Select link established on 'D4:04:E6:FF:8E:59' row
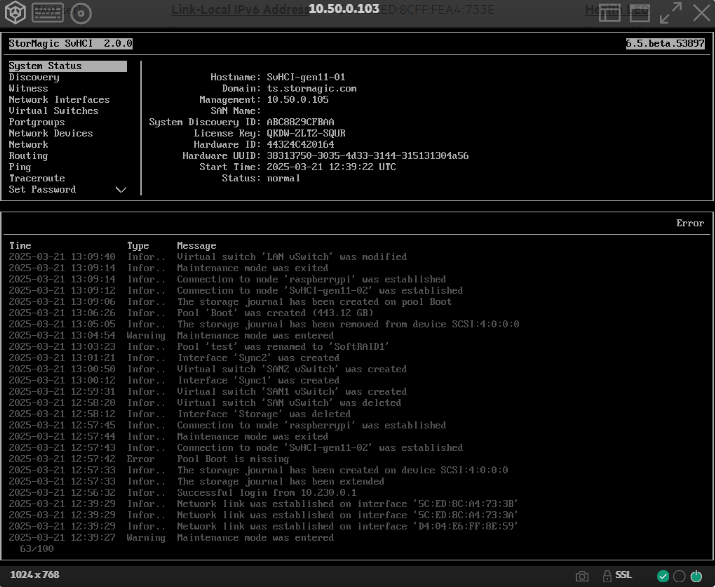715x587 pixels. coord(263,526)
